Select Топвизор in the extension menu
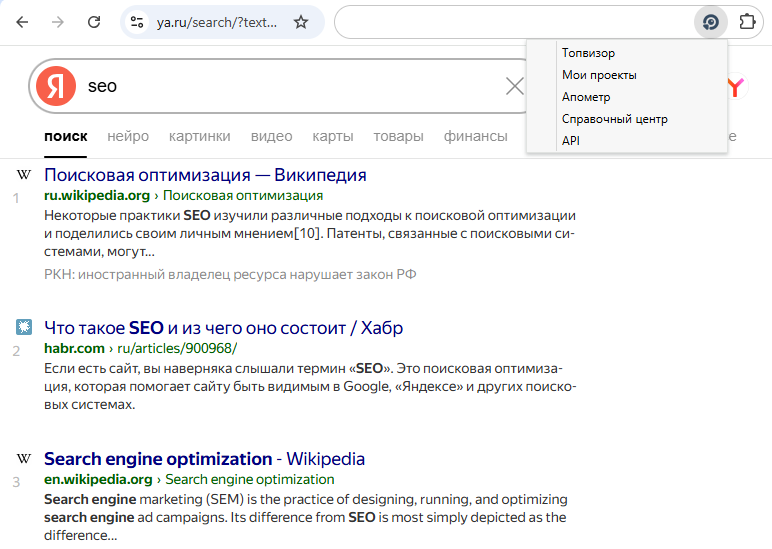The height and width of the screenshot is (549, 772). [588, 53]
